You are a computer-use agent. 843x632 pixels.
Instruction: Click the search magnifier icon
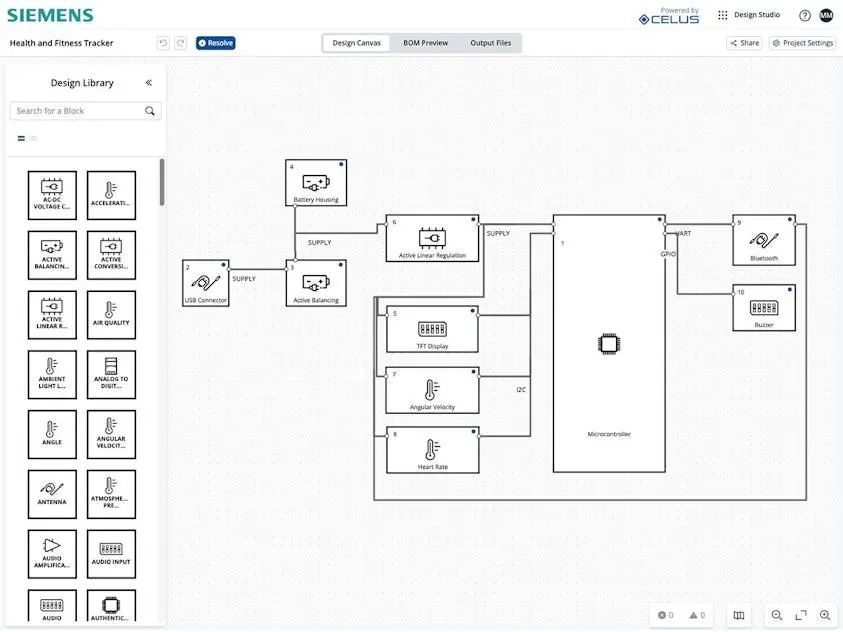tap(150, 111)
